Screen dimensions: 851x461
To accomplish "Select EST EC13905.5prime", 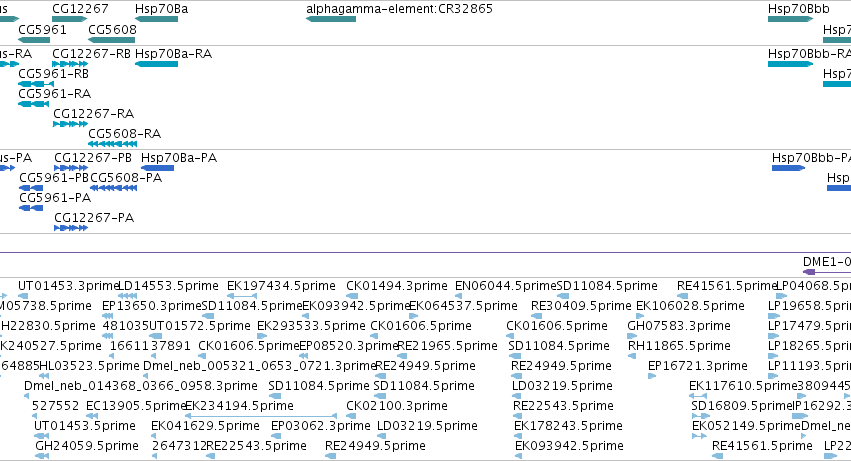I will (x=136, y=406).
